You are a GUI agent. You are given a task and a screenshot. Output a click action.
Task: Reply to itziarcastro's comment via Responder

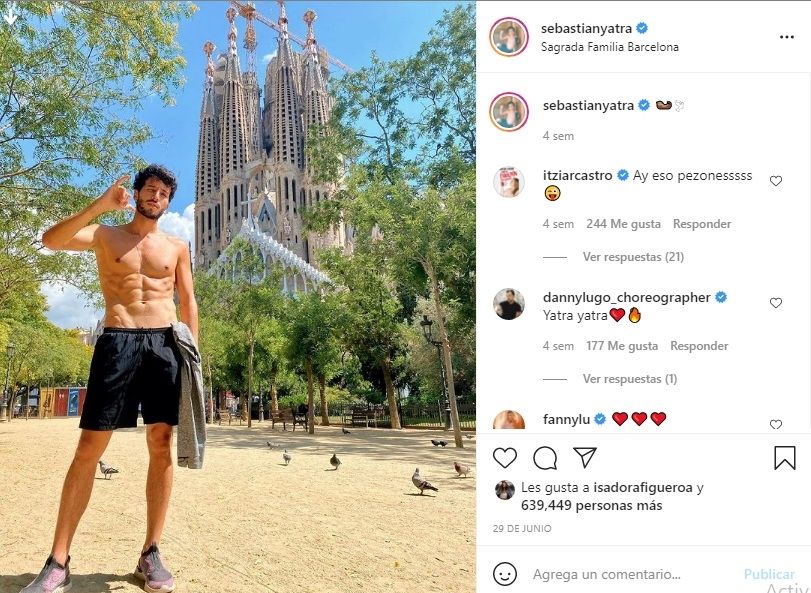pos(701,224)
